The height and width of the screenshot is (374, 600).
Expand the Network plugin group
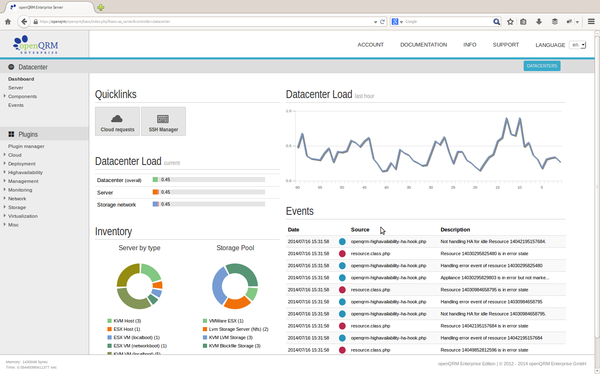[5, 198]
